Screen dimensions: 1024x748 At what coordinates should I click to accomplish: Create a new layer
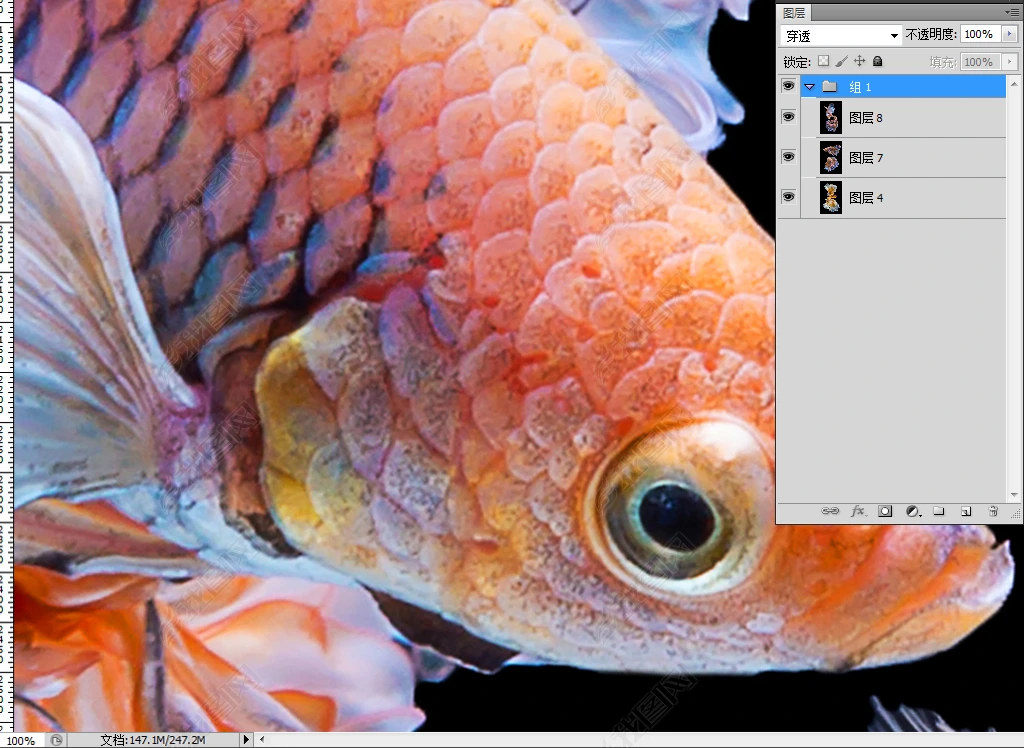[x=966, y=511]
